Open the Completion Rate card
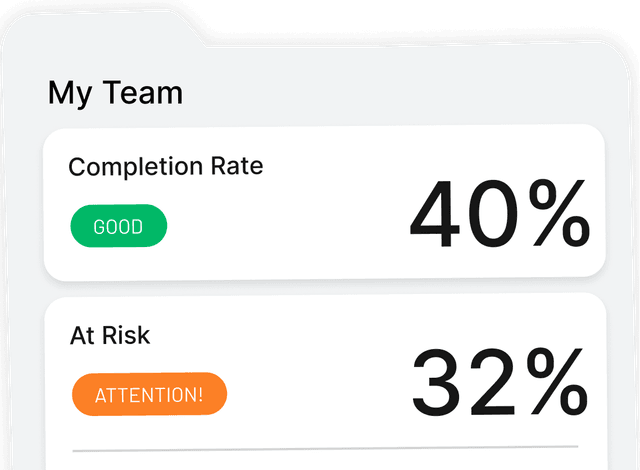The height and width of the screenshot is (470, 640). pos(324,201)
